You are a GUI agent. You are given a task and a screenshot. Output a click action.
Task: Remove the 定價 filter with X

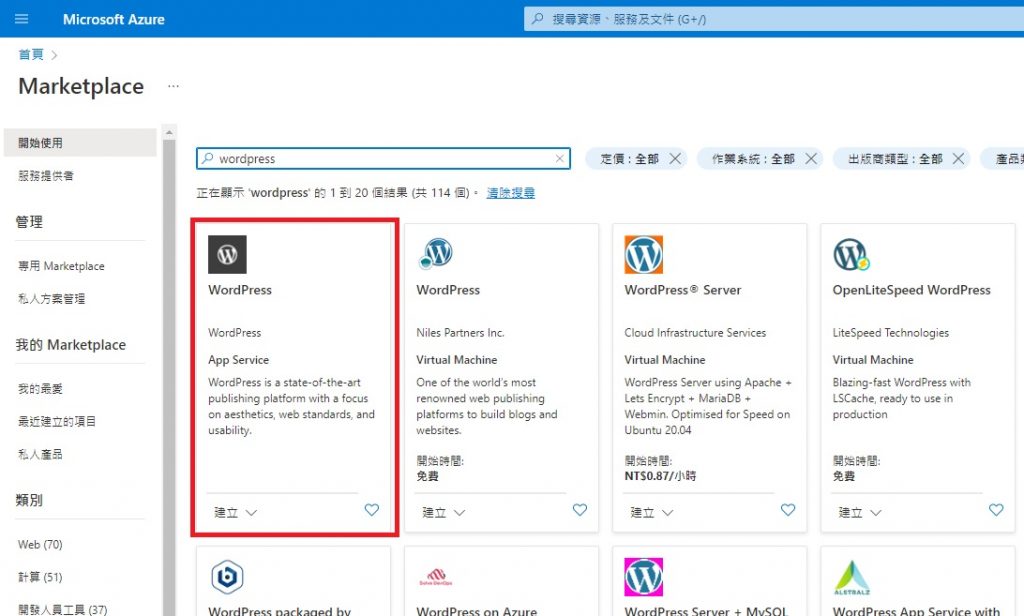click(x=675, y=159)
